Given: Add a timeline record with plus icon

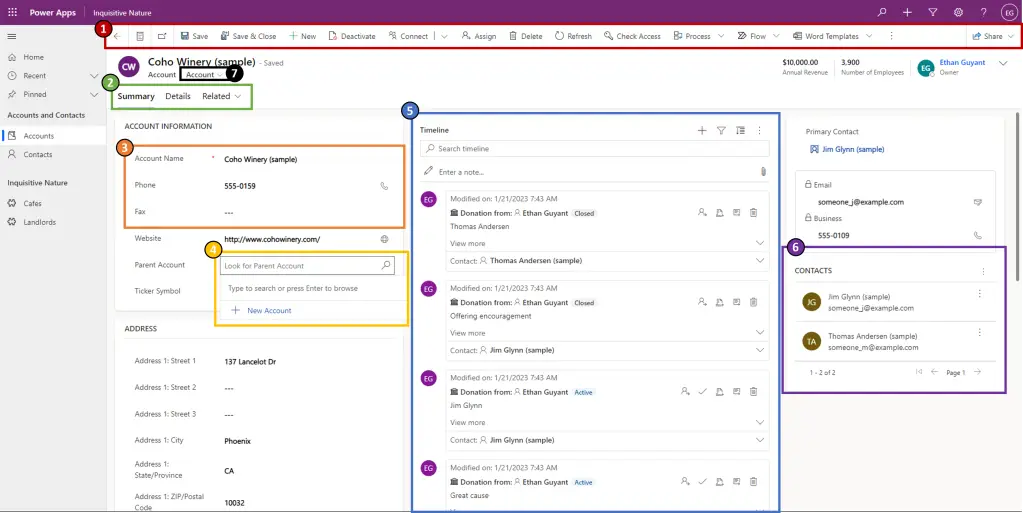Looking at the screenshot, I should tap(702, 131).
